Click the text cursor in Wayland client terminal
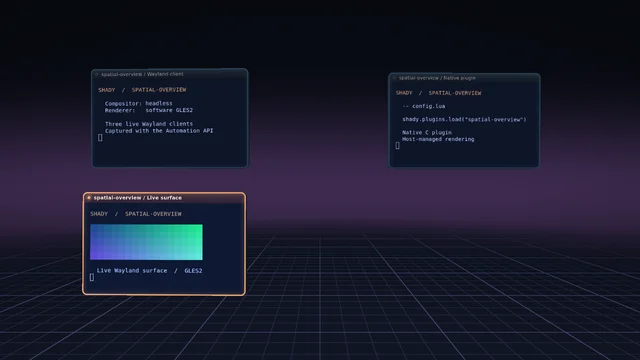The image size is (640, 360). point(100,138)
